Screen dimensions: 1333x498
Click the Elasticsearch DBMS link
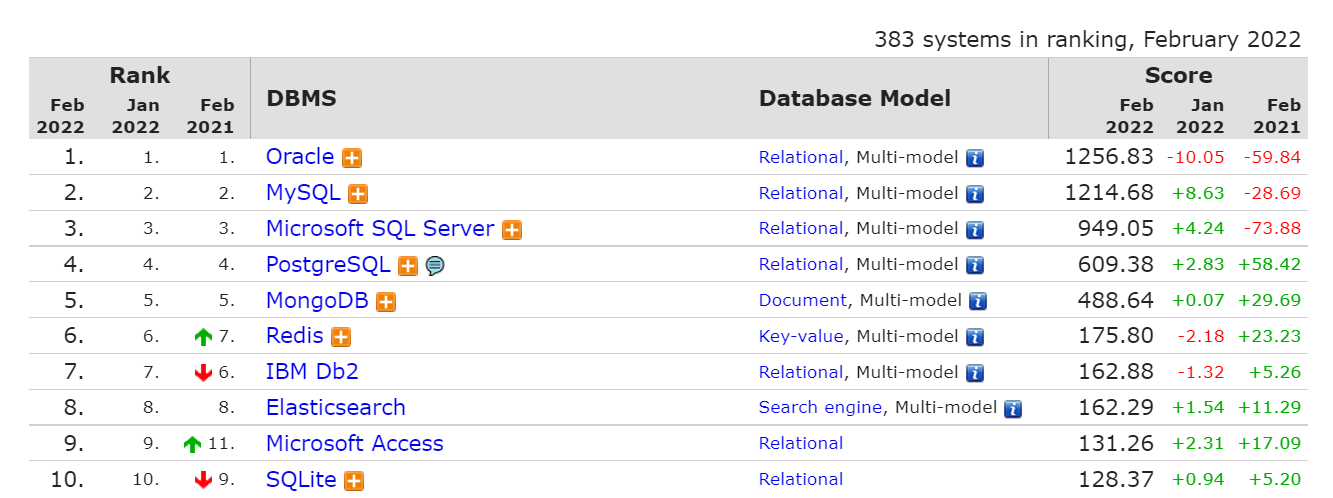coord(336,408)
